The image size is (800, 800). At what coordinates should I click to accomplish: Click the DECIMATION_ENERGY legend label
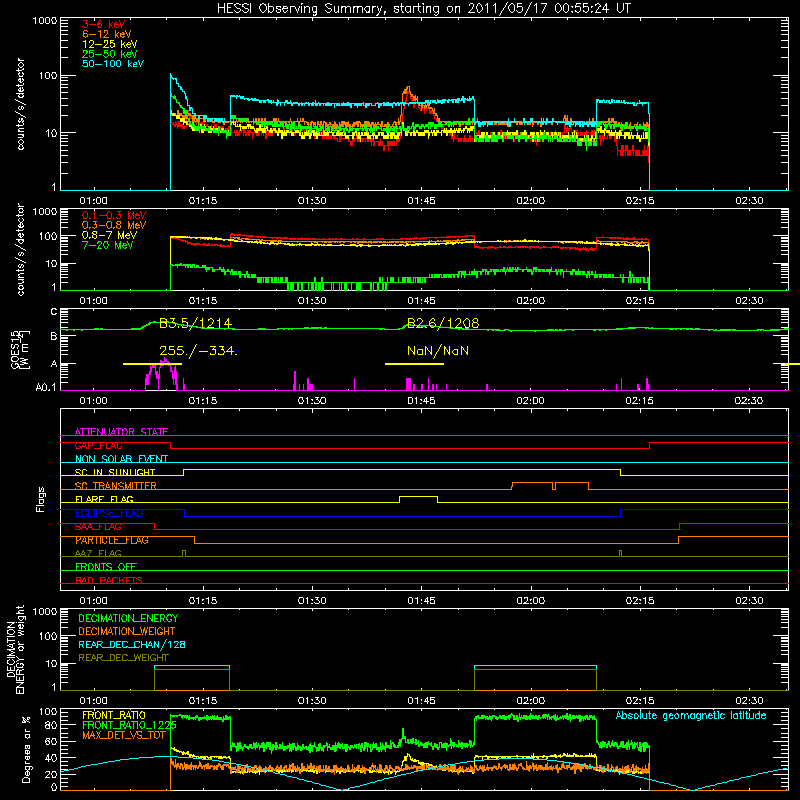coord(128,618)
